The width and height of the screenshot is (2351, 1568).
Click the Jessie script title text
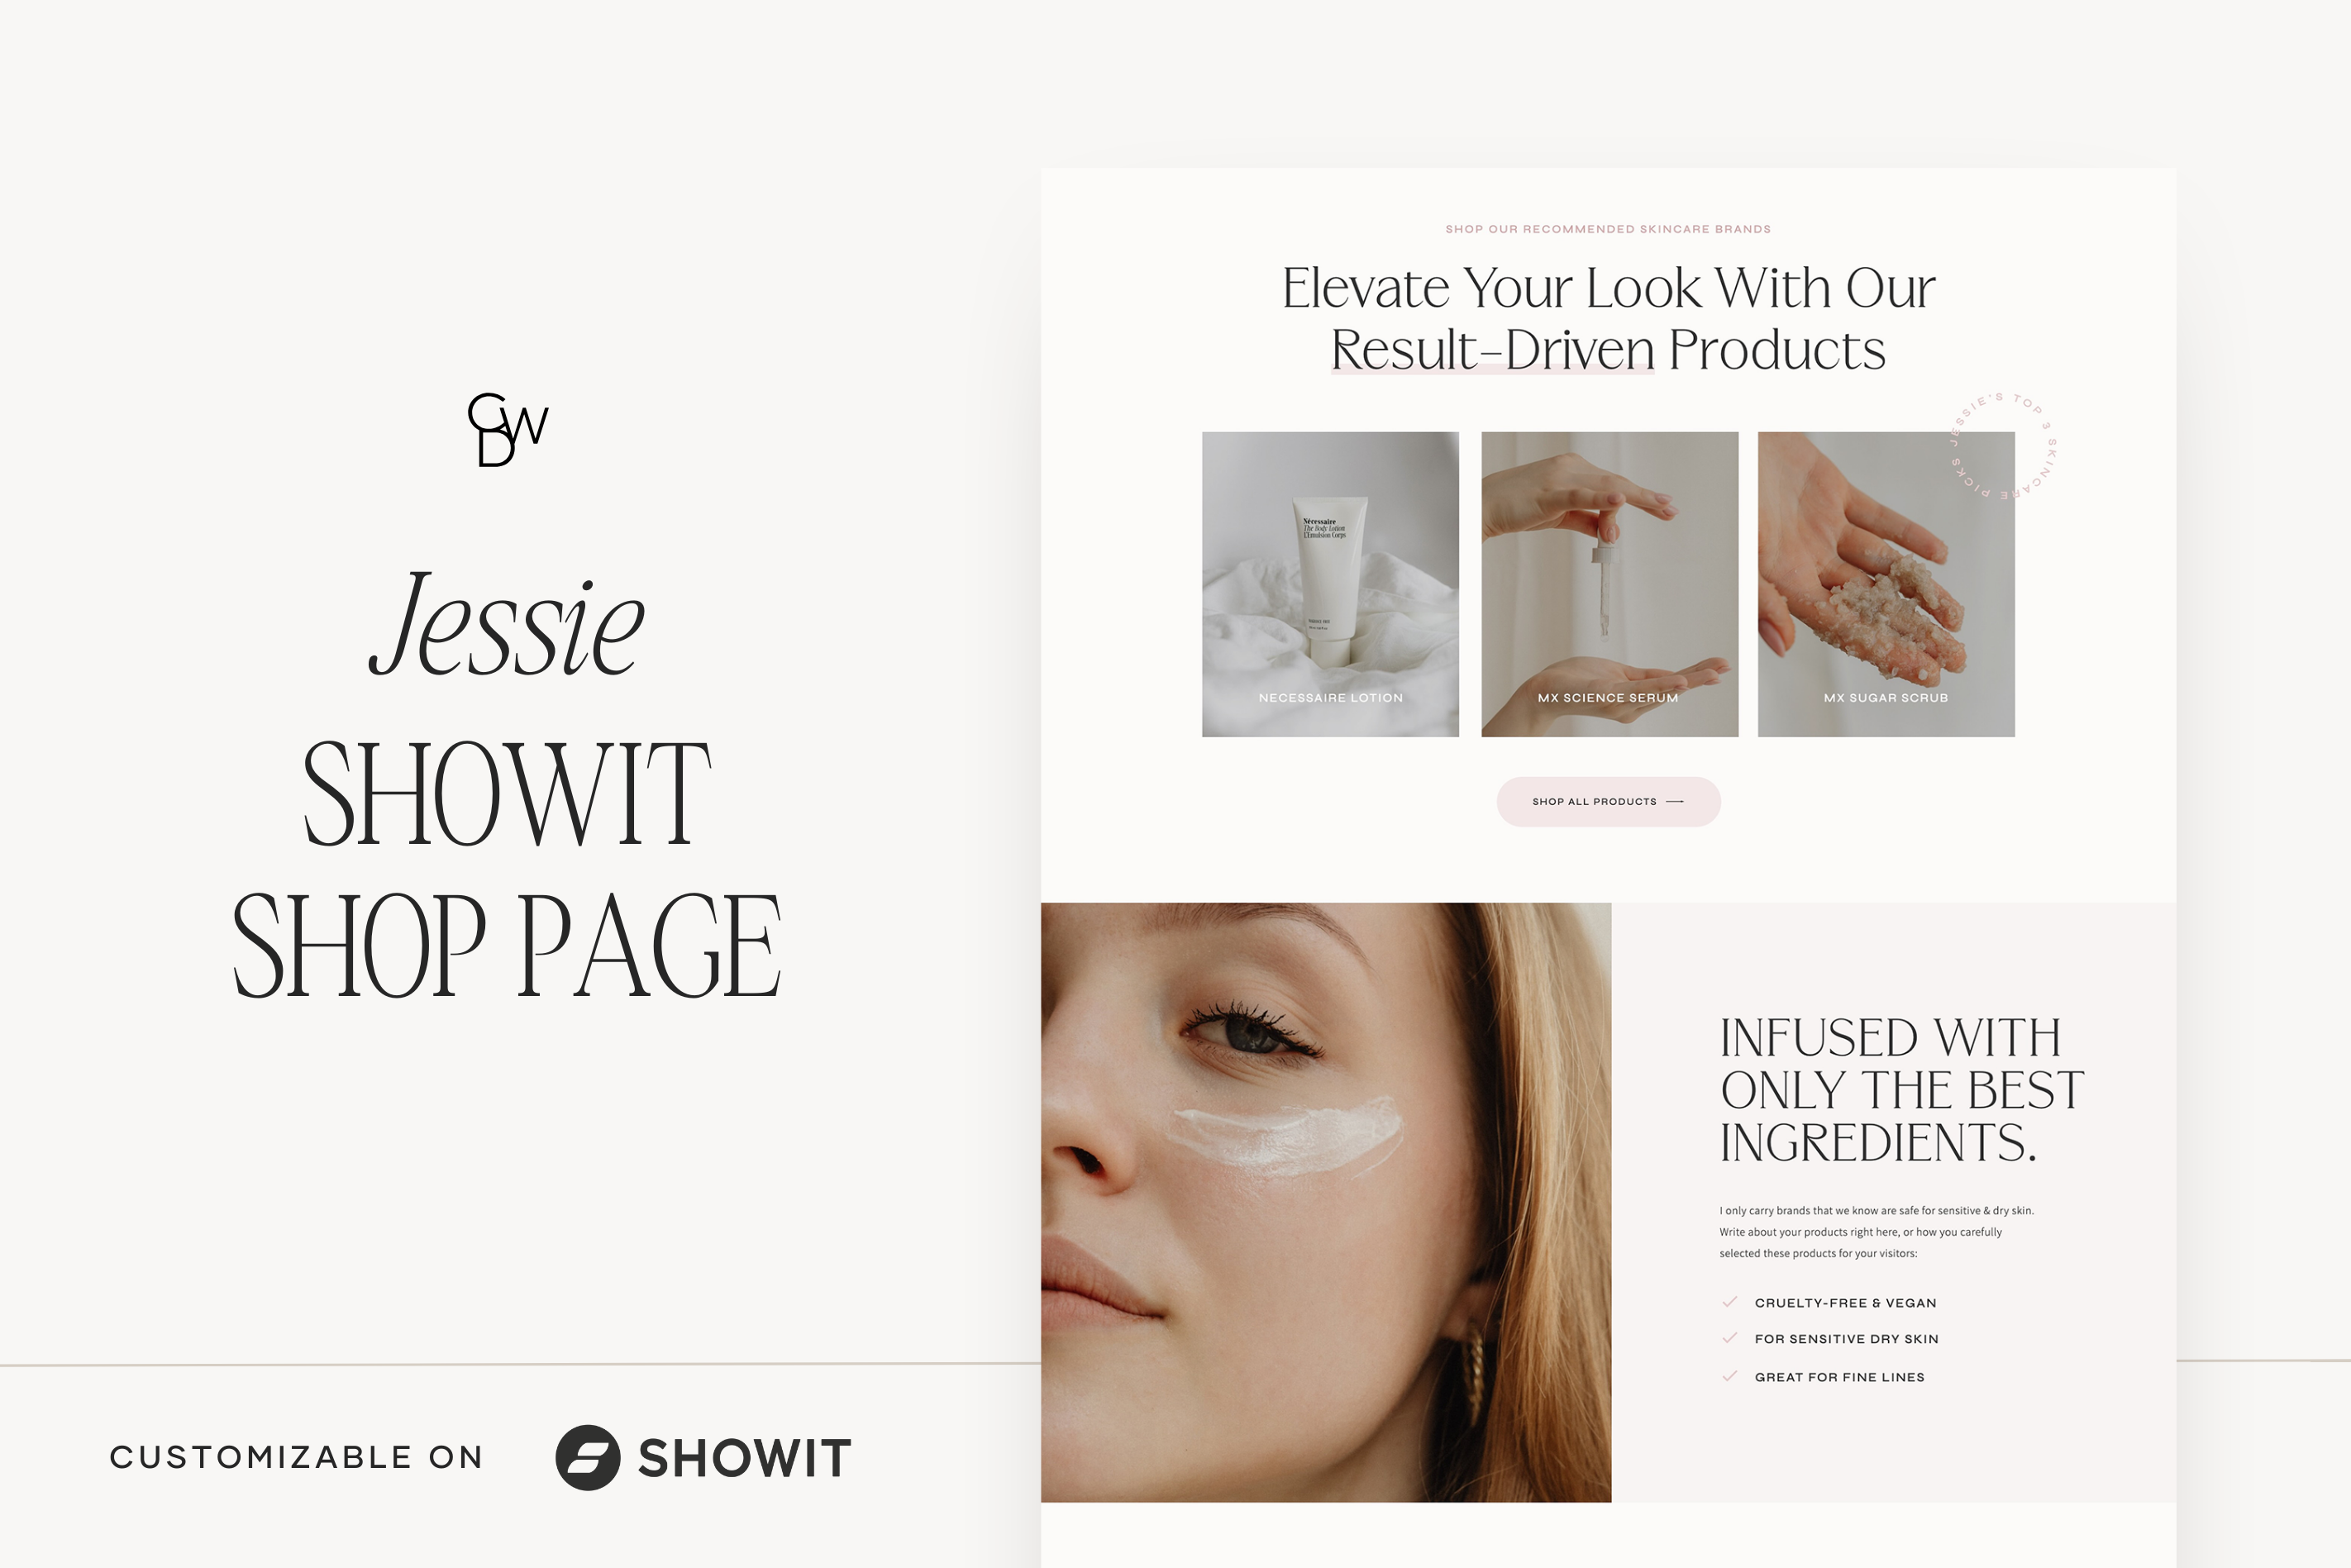pyautogui.click(x=507, y=623)
